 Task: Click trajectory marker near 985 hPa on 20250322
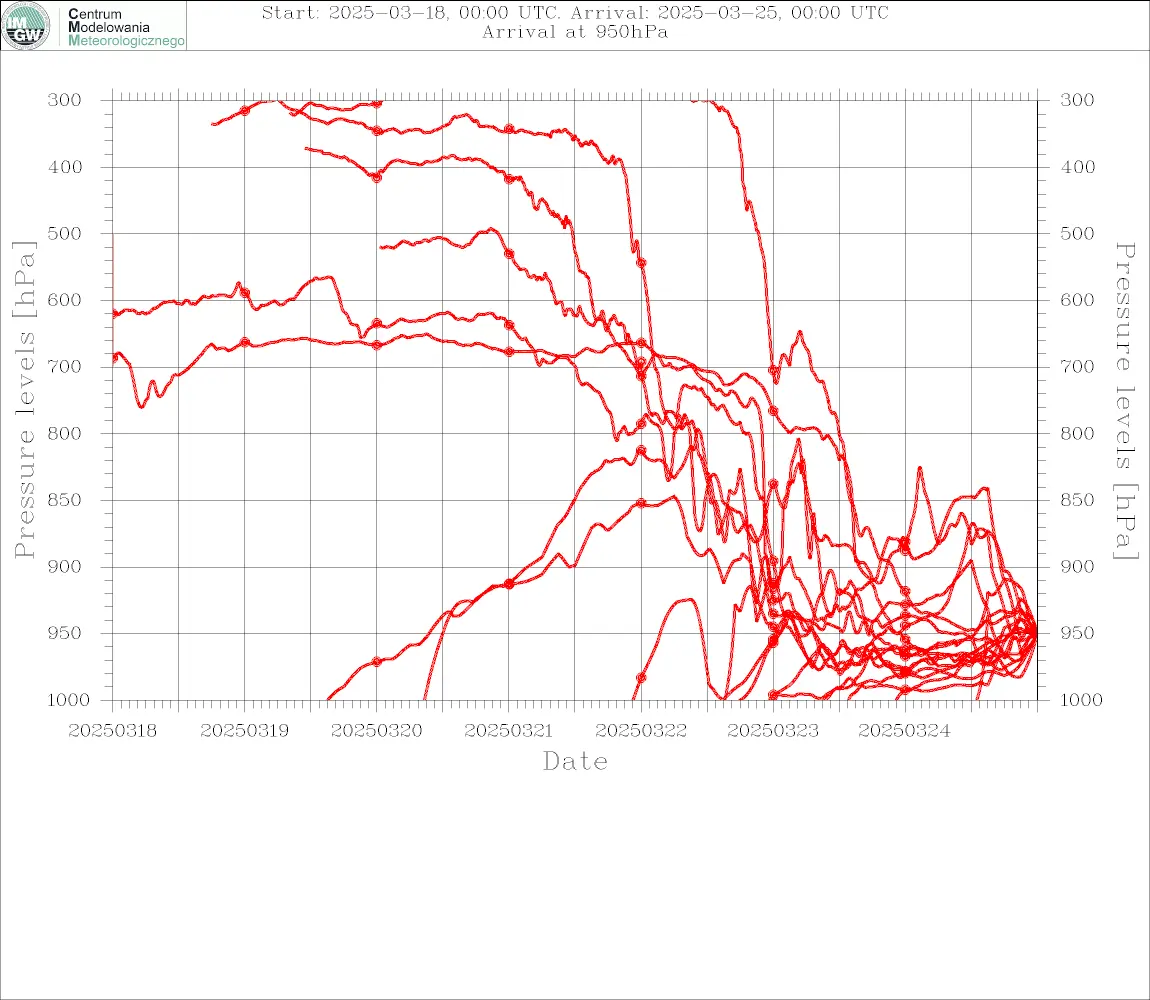[641, 678]
